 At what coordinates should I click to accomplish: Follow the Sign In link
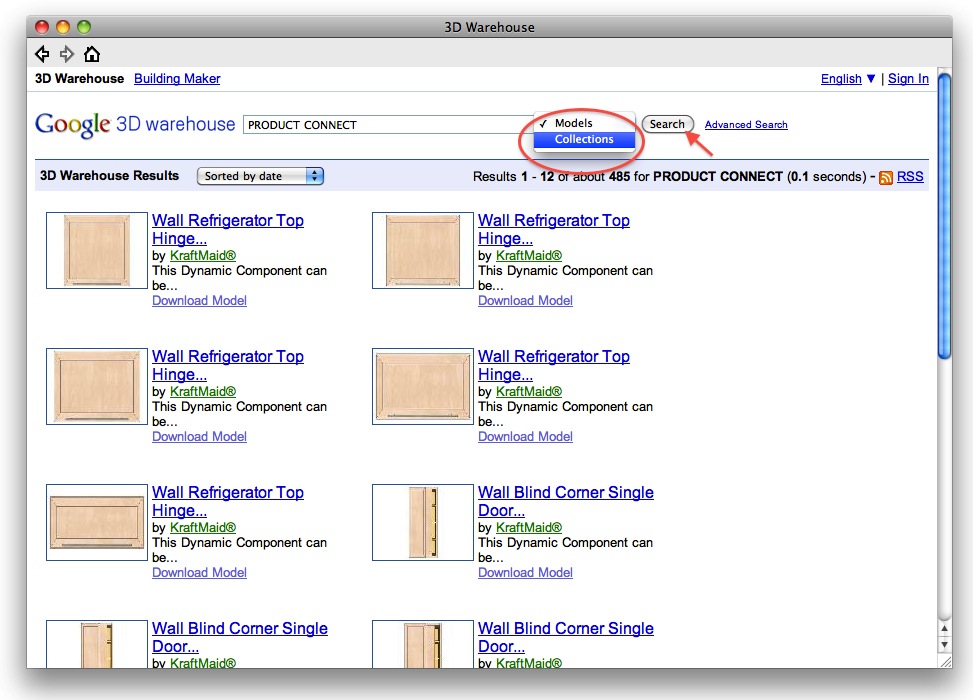click(x=908, y=79)
